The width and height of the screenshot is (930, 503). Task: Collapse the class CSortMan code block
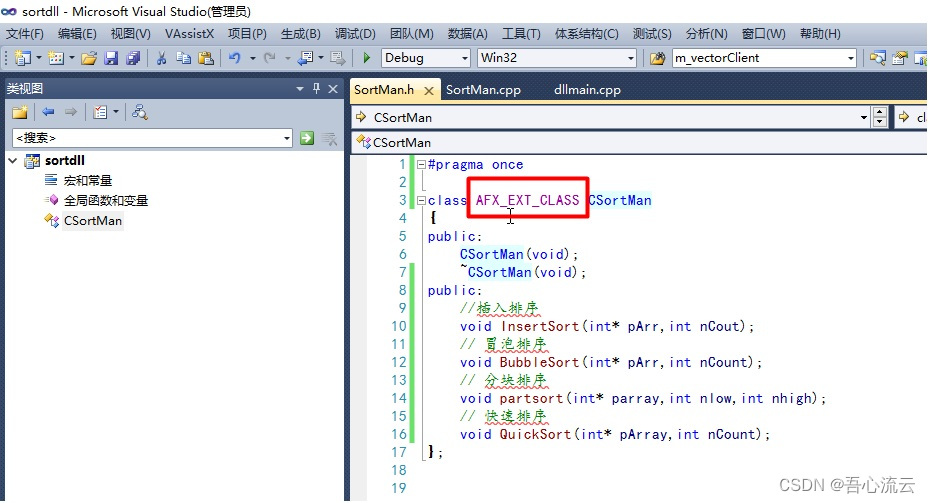(x=421, y=200)
